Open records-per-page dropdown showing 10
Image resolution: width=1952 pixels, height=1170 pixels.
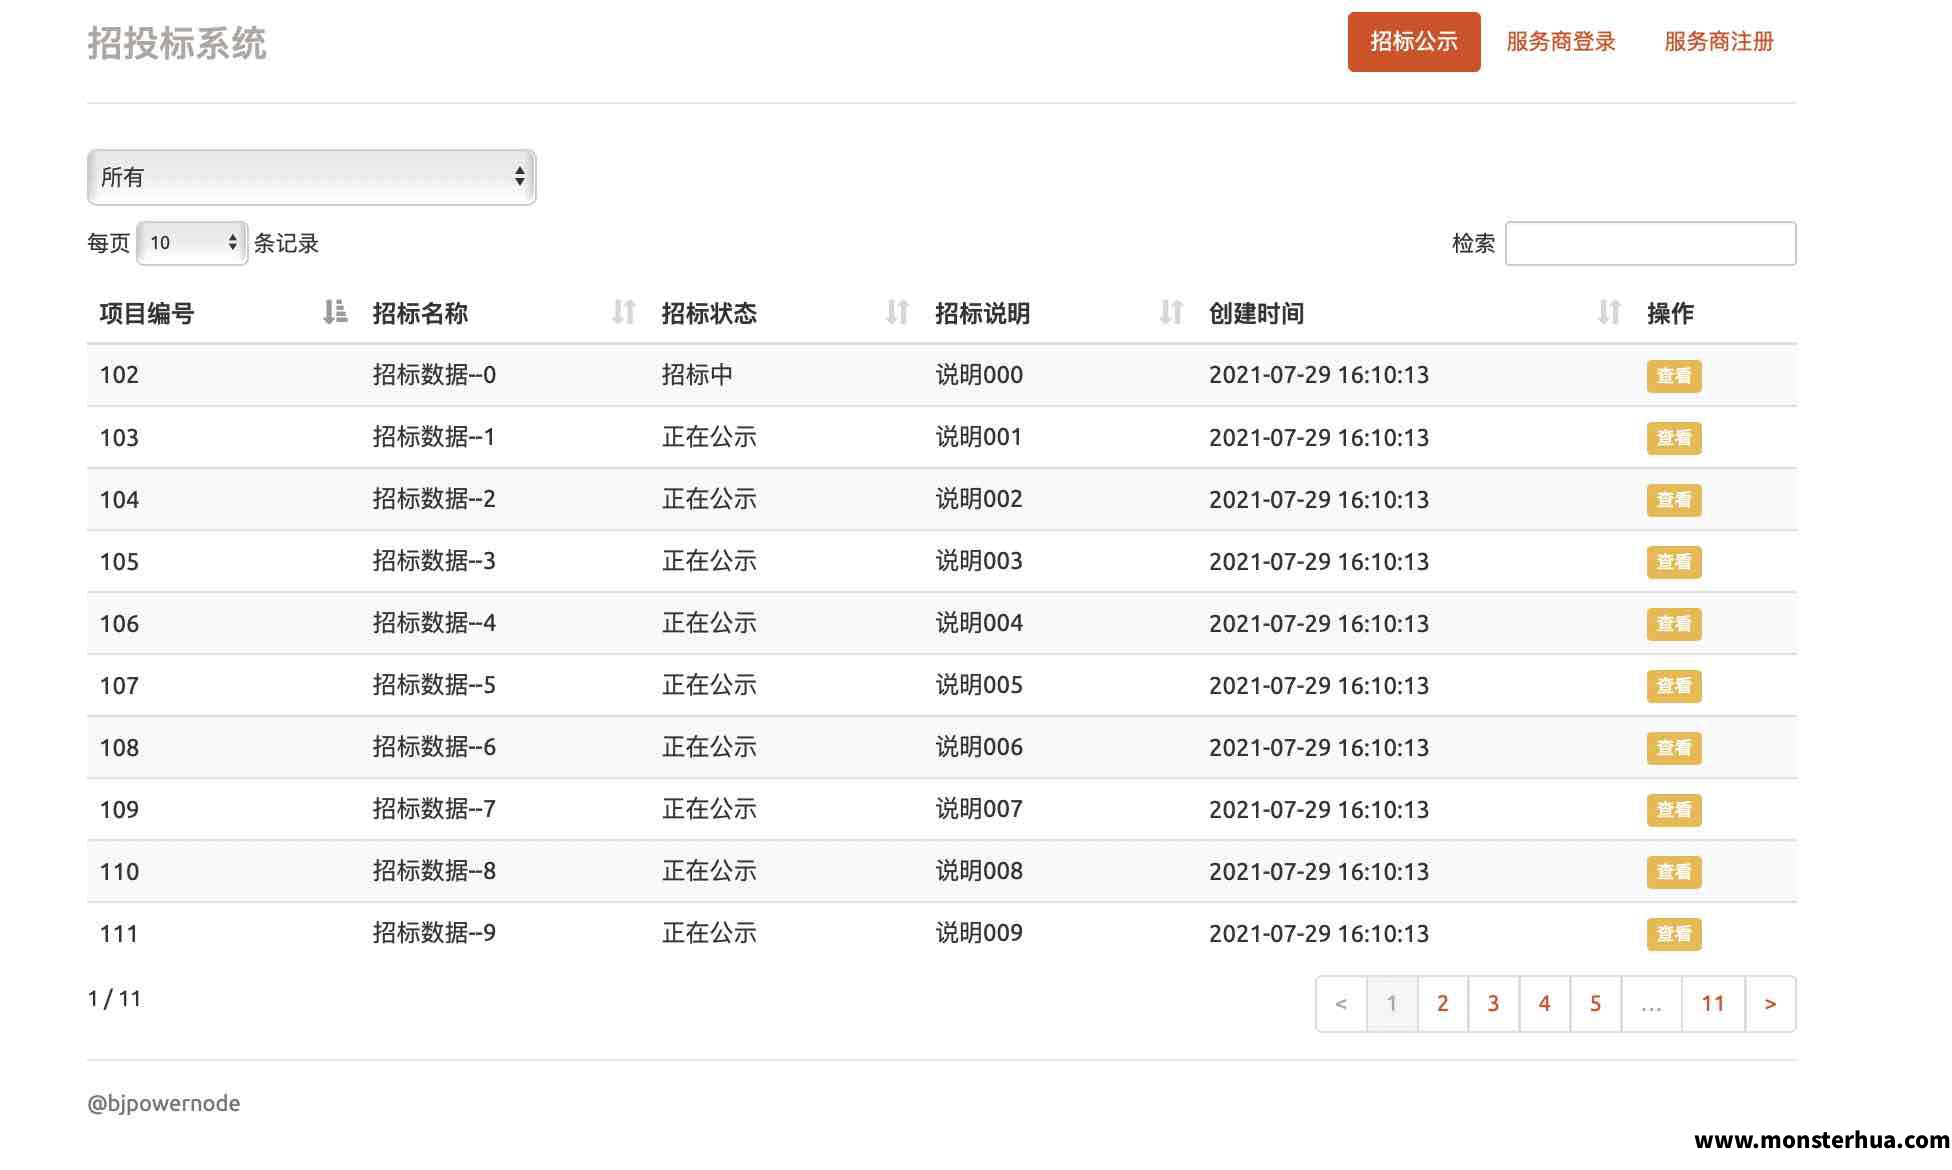(x=192, y=243)
